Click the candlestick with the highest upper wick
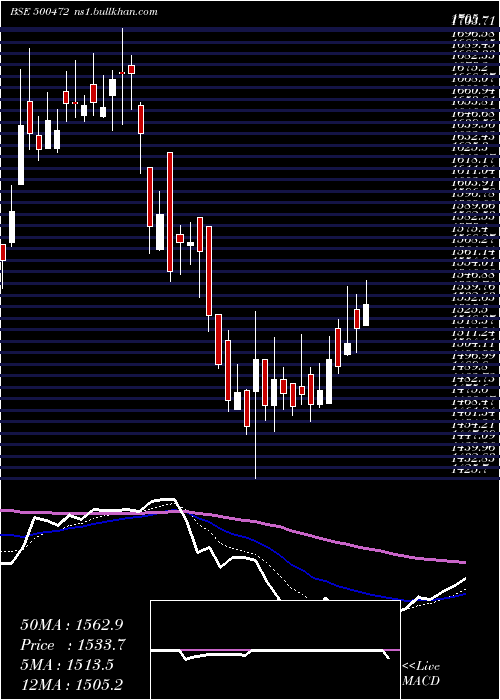The height and width of the screenshot is (700, 500). tap(122, 72)
